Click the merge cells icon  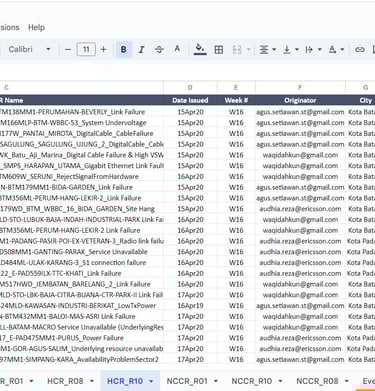tap(237, 50)
